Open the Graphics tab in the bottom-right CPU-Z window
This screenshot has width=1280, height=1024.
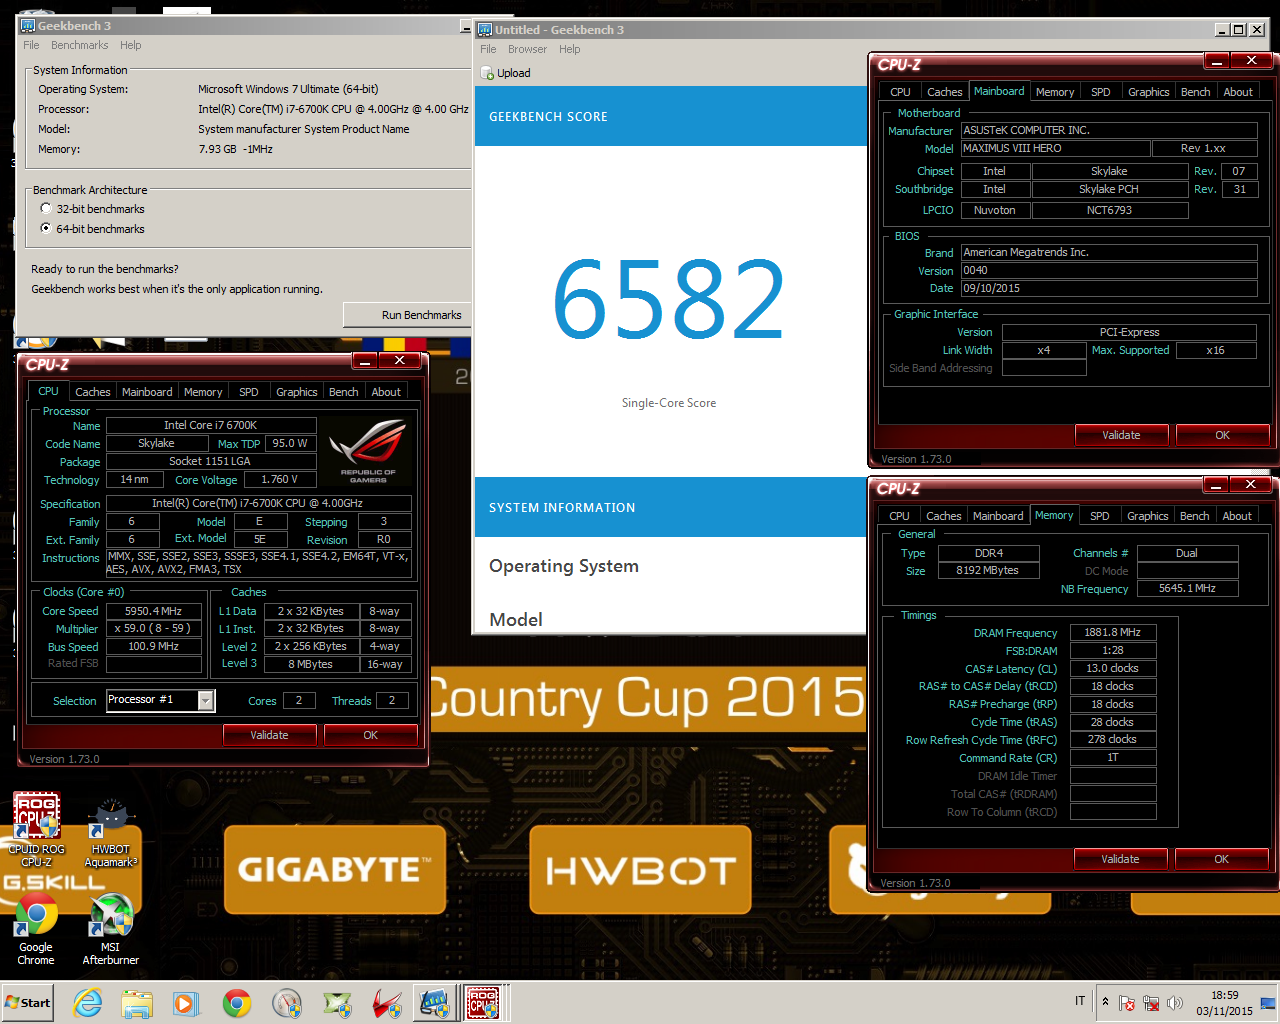point(1147,516)
